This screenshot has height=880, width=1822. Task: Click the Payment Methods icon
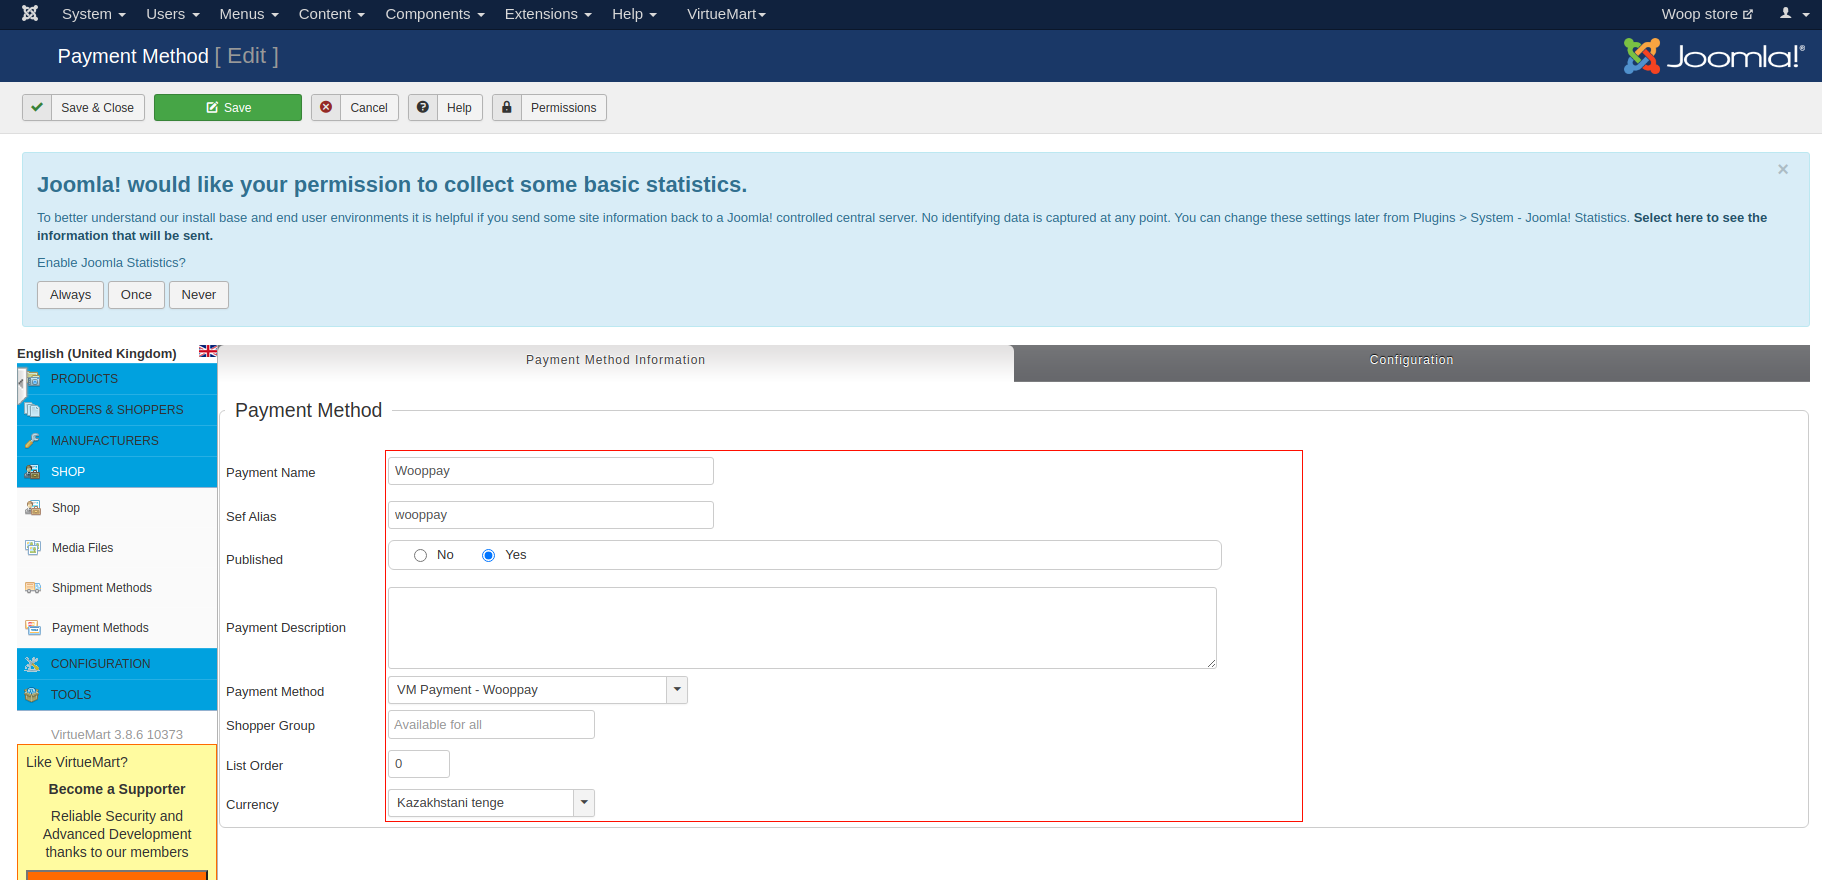coord(33,628)
